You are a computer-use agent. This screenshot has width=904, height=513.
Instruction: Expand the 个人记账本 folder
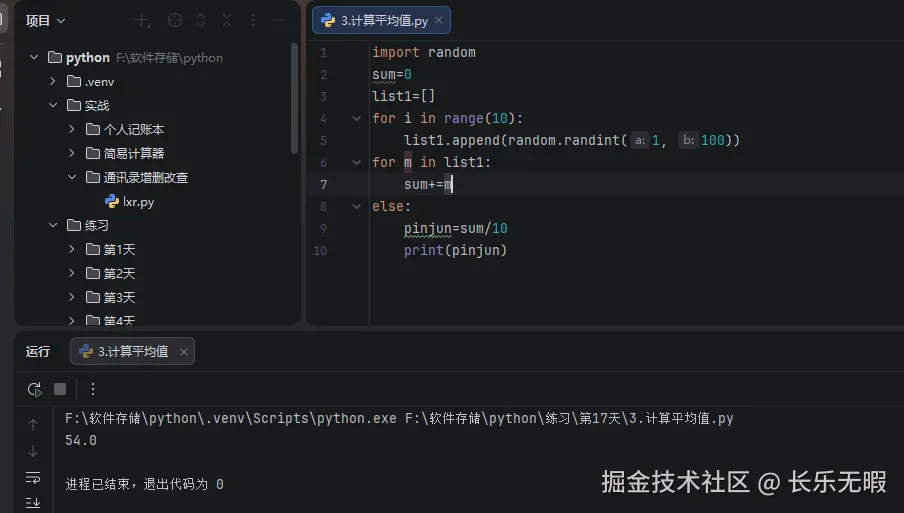[x=71, y=129]
